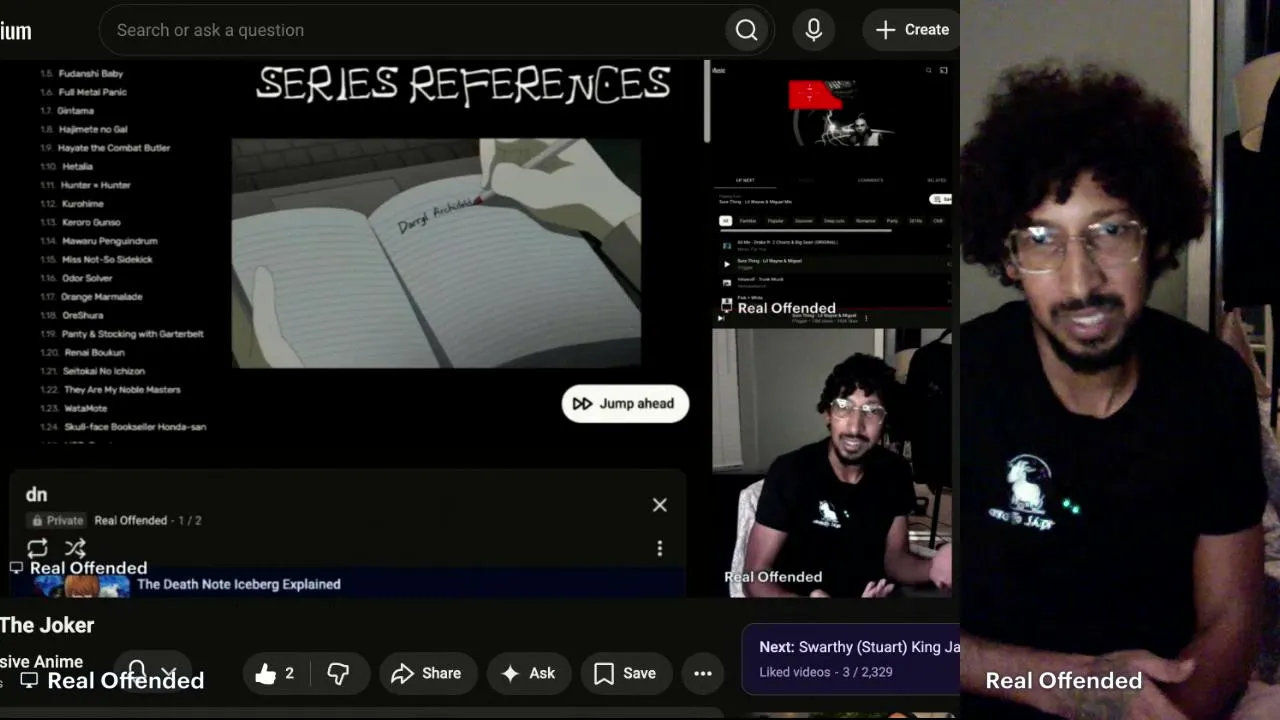Open the Ask AI assistant

pyautogui.click(x=529, y=674)
